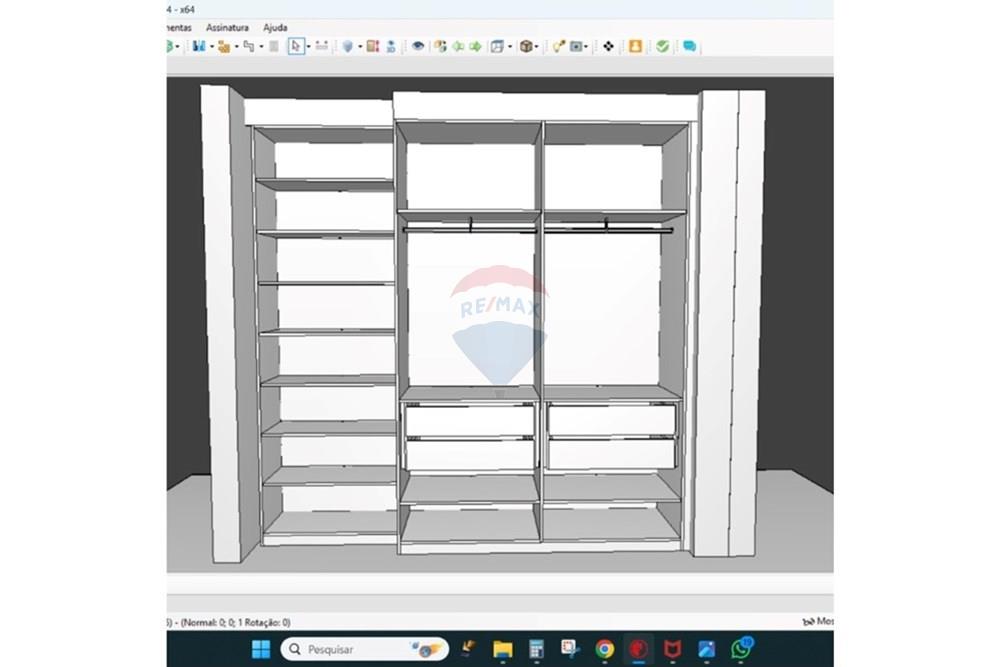
Task: Click the blue shield icon in toolbar
Action: 347,46
